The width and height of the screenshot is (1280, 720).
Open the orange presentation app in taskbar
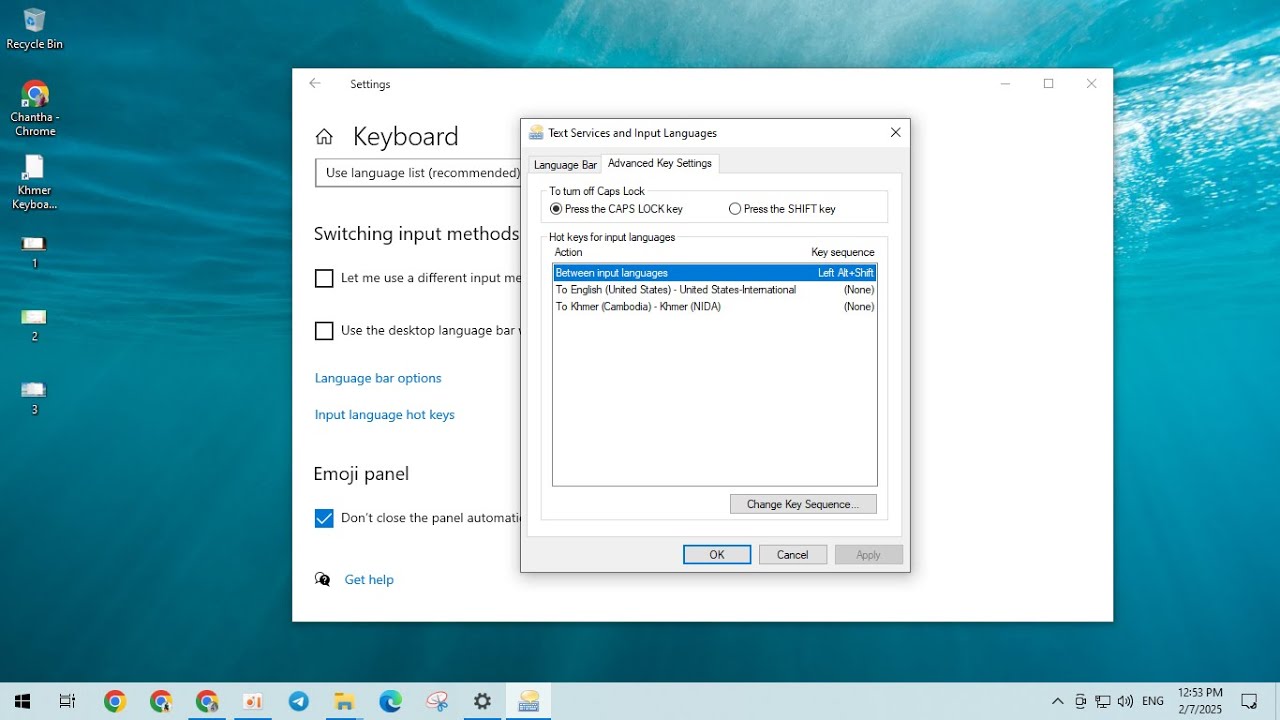coord(253,701)
